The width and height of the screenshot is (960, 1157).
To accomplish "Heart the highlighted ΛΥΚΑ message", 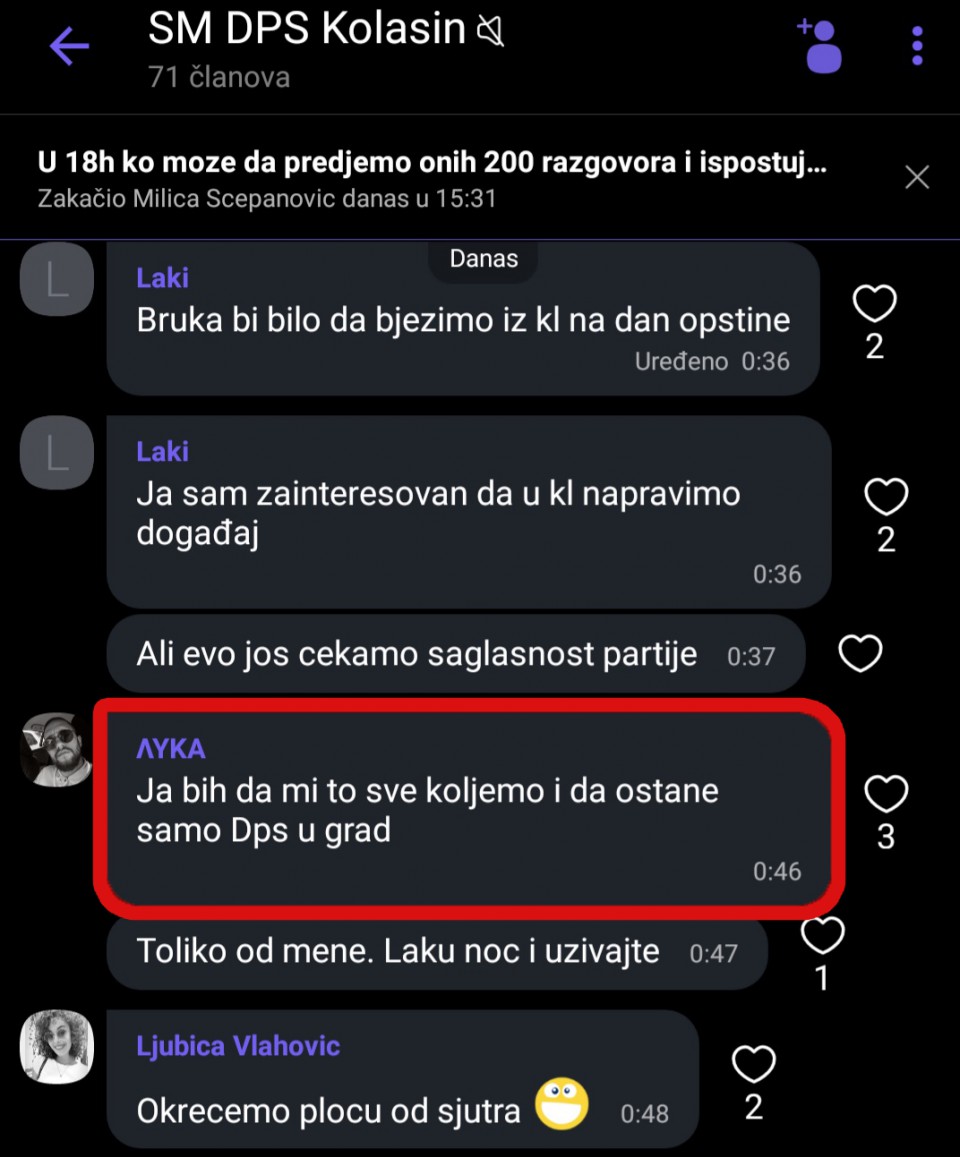I will pyautogui.click(x=885, y=795).
